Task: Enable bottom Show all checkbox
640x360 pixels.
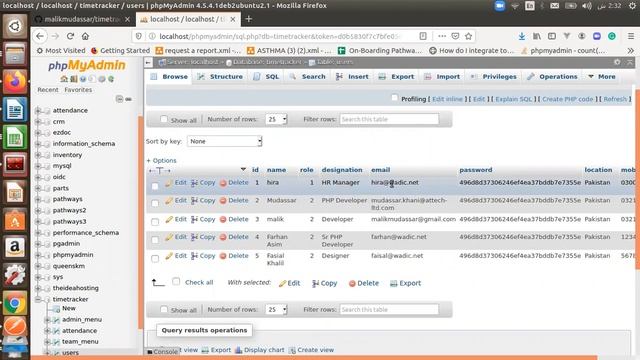Action: (164, 309)
